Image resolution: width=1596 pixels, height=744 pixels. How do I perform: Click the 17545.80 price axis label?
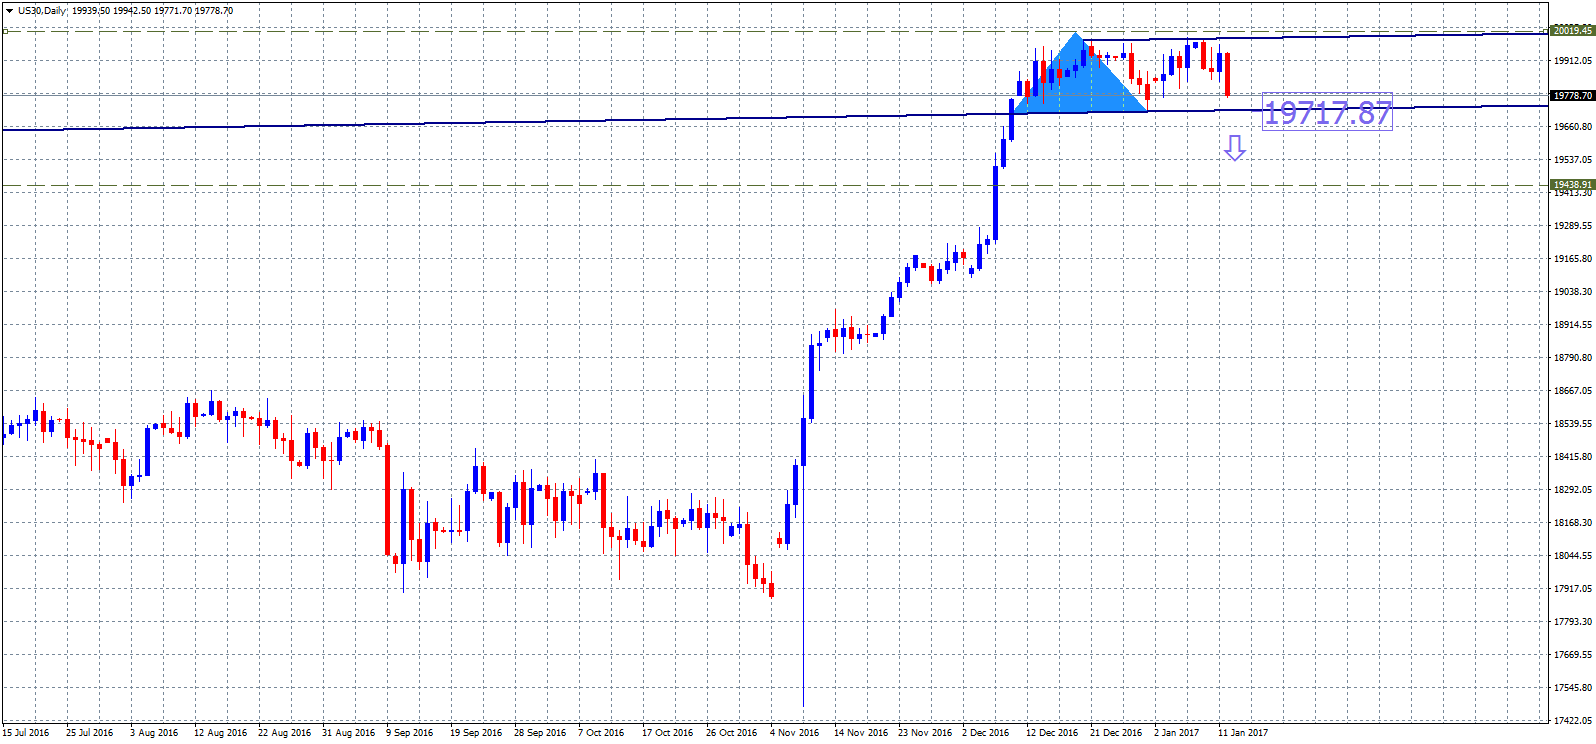(x=1572, y=688)
